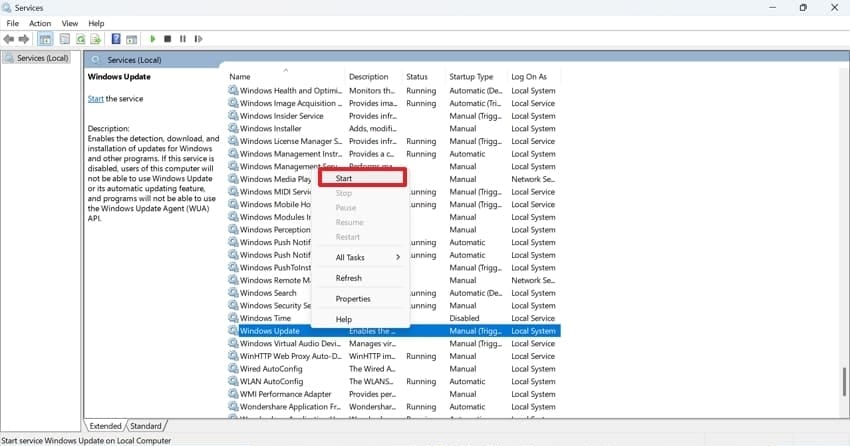Click the magnifier icon in Services (Local) header
The image size is (850, 446).
96,60
